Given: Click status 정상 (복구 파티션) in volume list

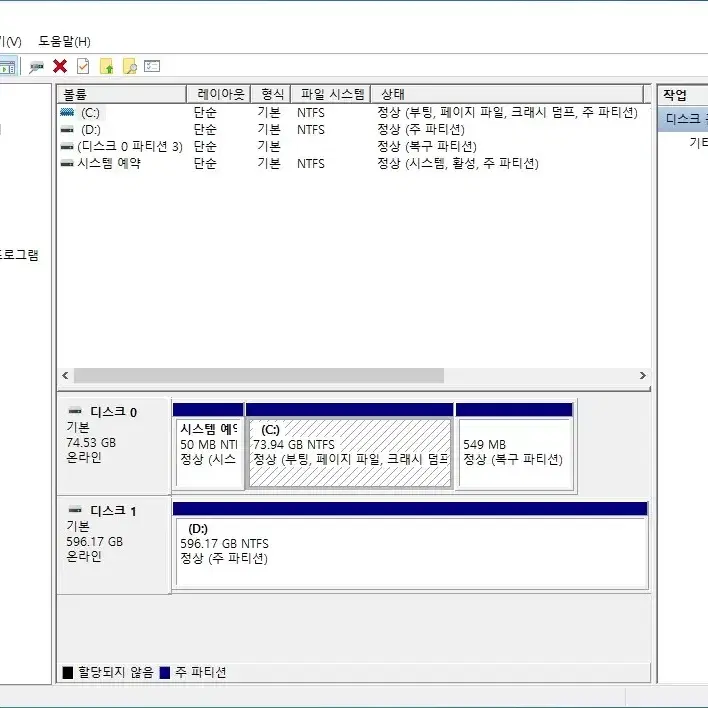Looking at the screenshot, I should pyautogui.click(x=427, y=146).
